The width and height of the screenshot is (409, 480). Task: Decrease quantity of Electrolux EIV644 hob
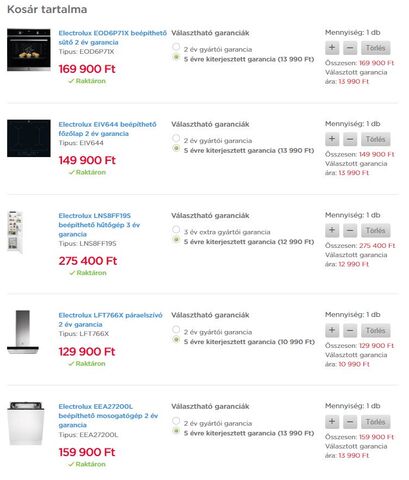pos(350,139)
